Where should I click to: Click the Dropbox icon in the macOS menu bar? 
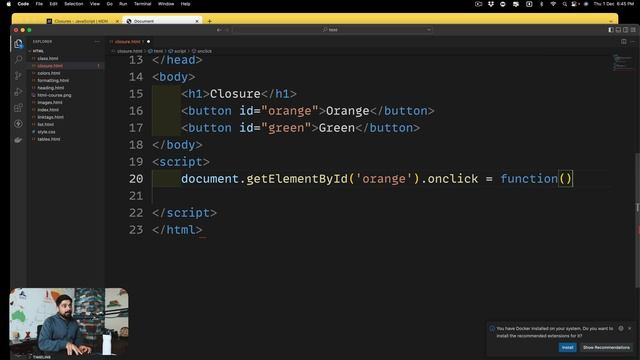tap(491, 4)
